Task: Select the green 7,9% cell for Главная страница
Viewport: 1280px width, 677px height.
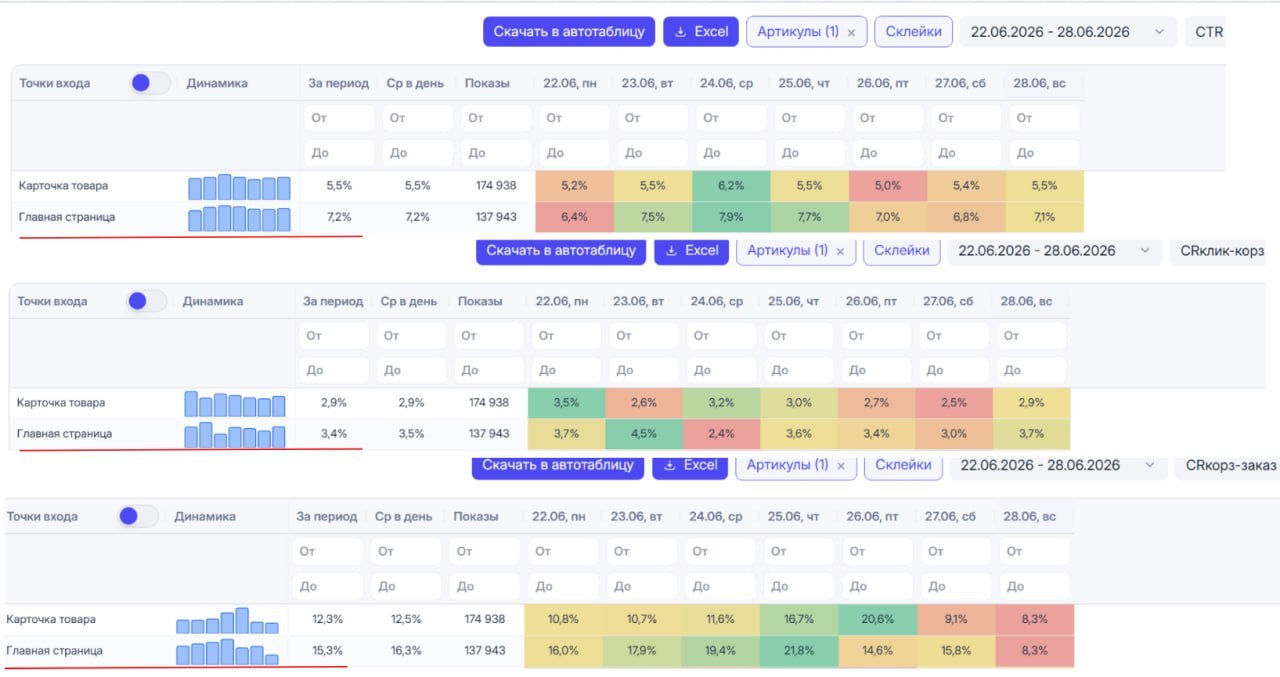Action: (x=732, y=217)
